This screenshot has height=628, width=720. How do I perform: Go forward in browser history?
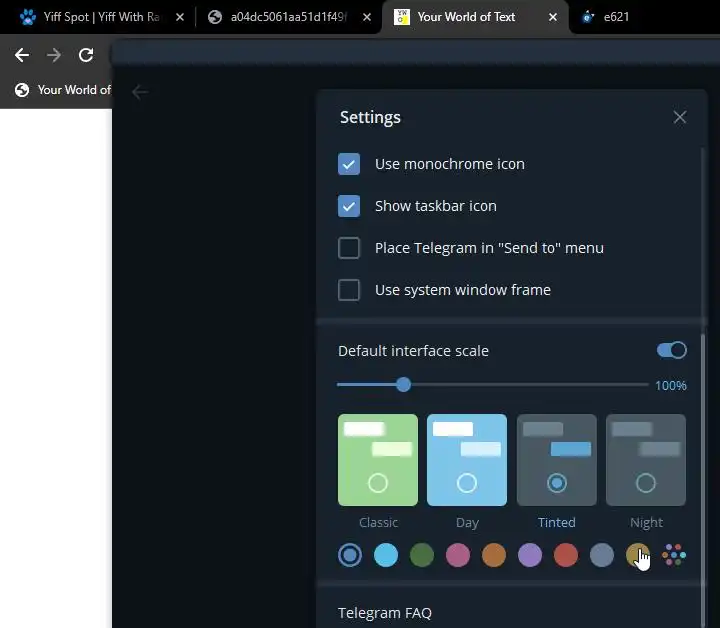pyautogui.click(x=54, y=55)
